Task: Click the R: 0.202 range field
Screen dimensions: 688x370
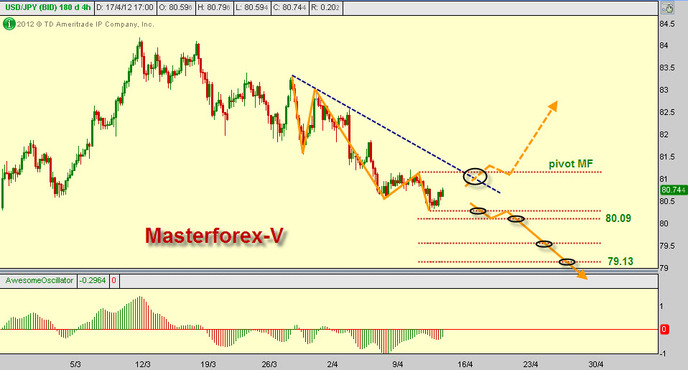Action: coord(325,7)
